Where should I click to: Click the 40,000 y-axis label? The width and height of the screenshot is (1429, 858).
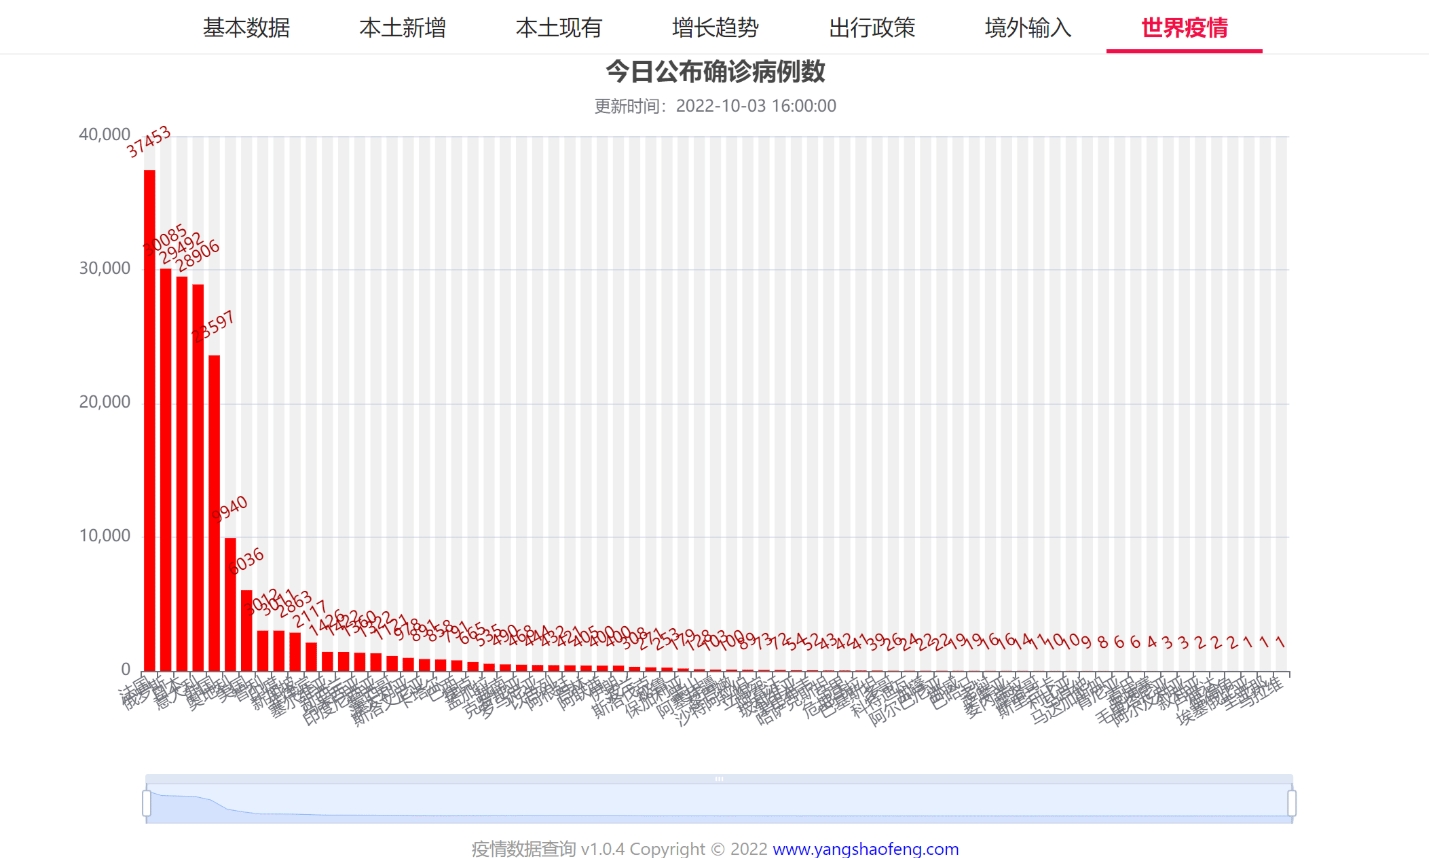tap(105, 135)
